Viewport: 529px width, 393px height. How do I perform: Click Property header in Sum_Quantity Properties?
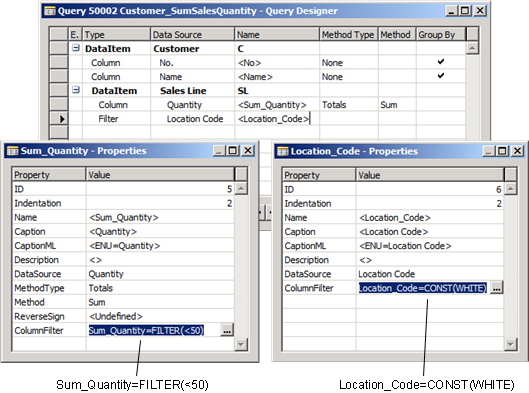(49, 175)
